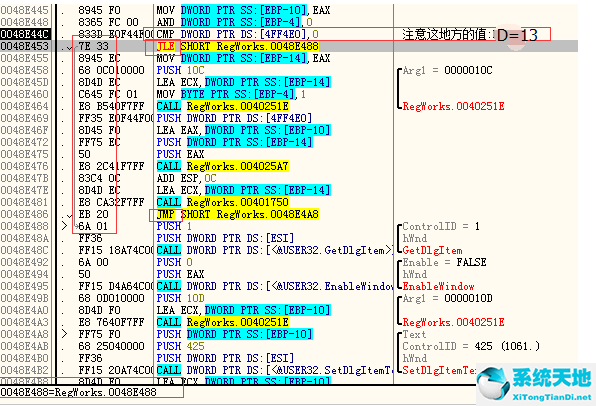The width and height of the screenshot is (596, 406).
Task: Select address 0048E44C row
Action: point(289,34)
